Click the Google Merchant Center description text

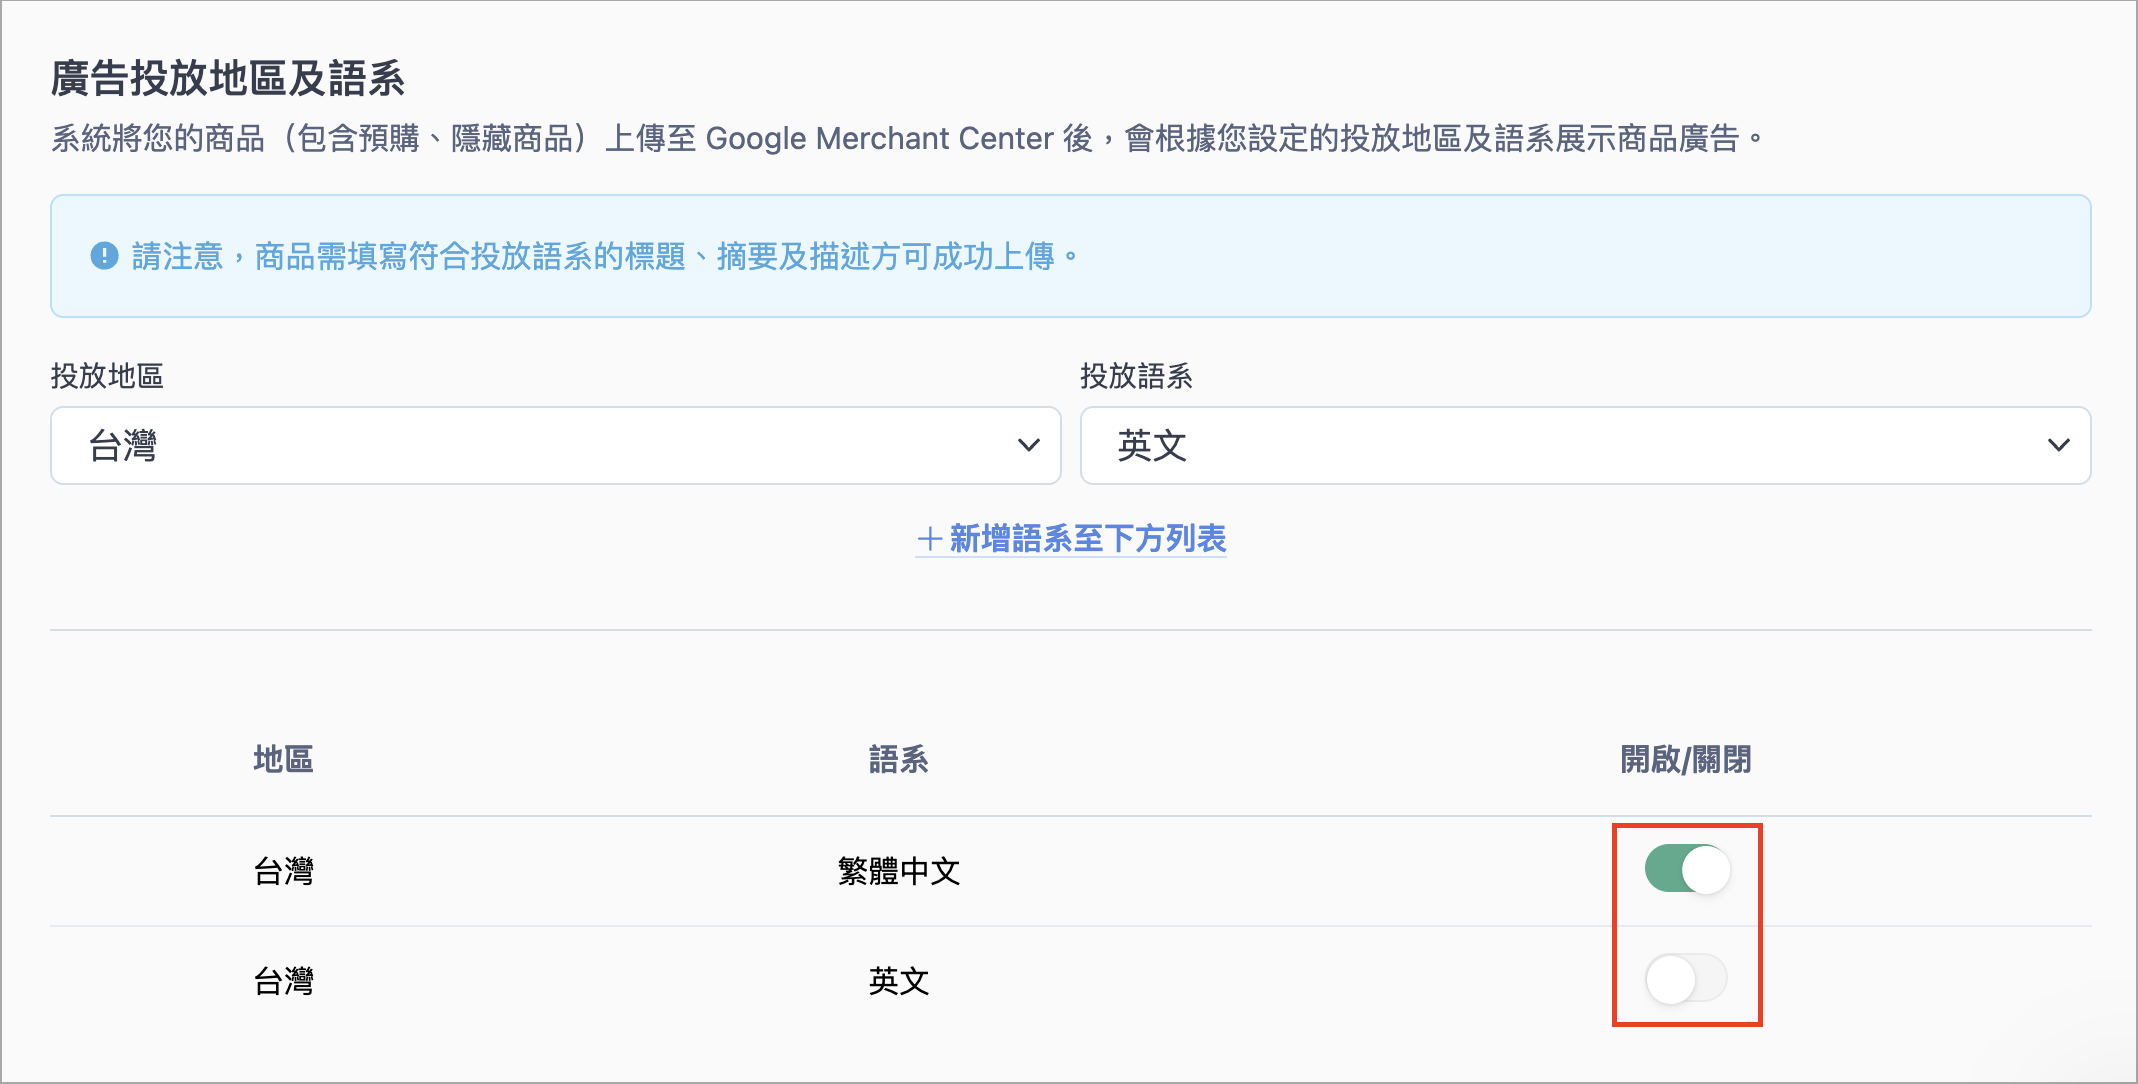tap(908, 138)
